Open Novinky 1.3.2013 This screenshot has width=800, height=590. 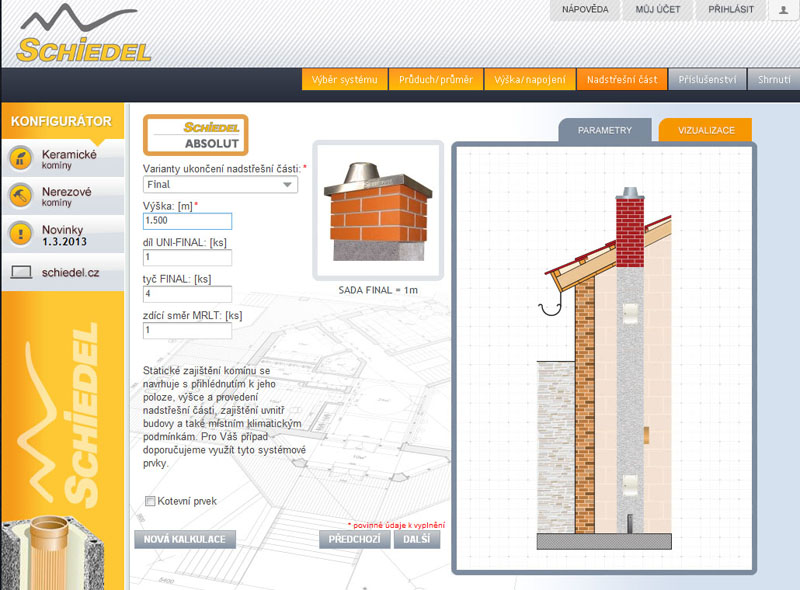[63, 234]
